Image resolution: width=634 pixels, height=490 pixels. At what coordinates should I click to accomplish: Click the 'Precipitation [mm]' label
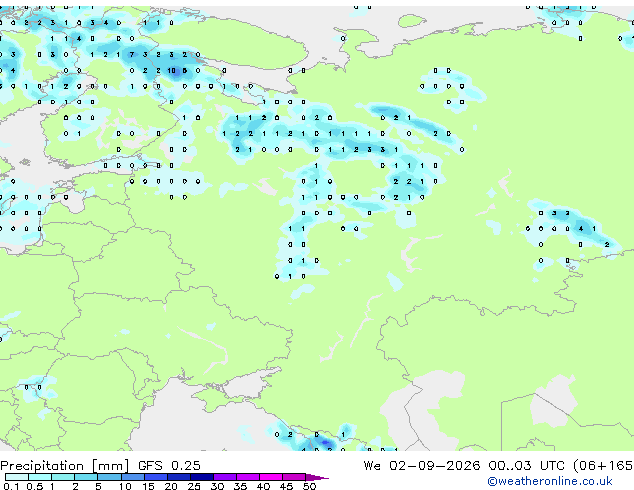pyautogui.click(x=65, y=466)
